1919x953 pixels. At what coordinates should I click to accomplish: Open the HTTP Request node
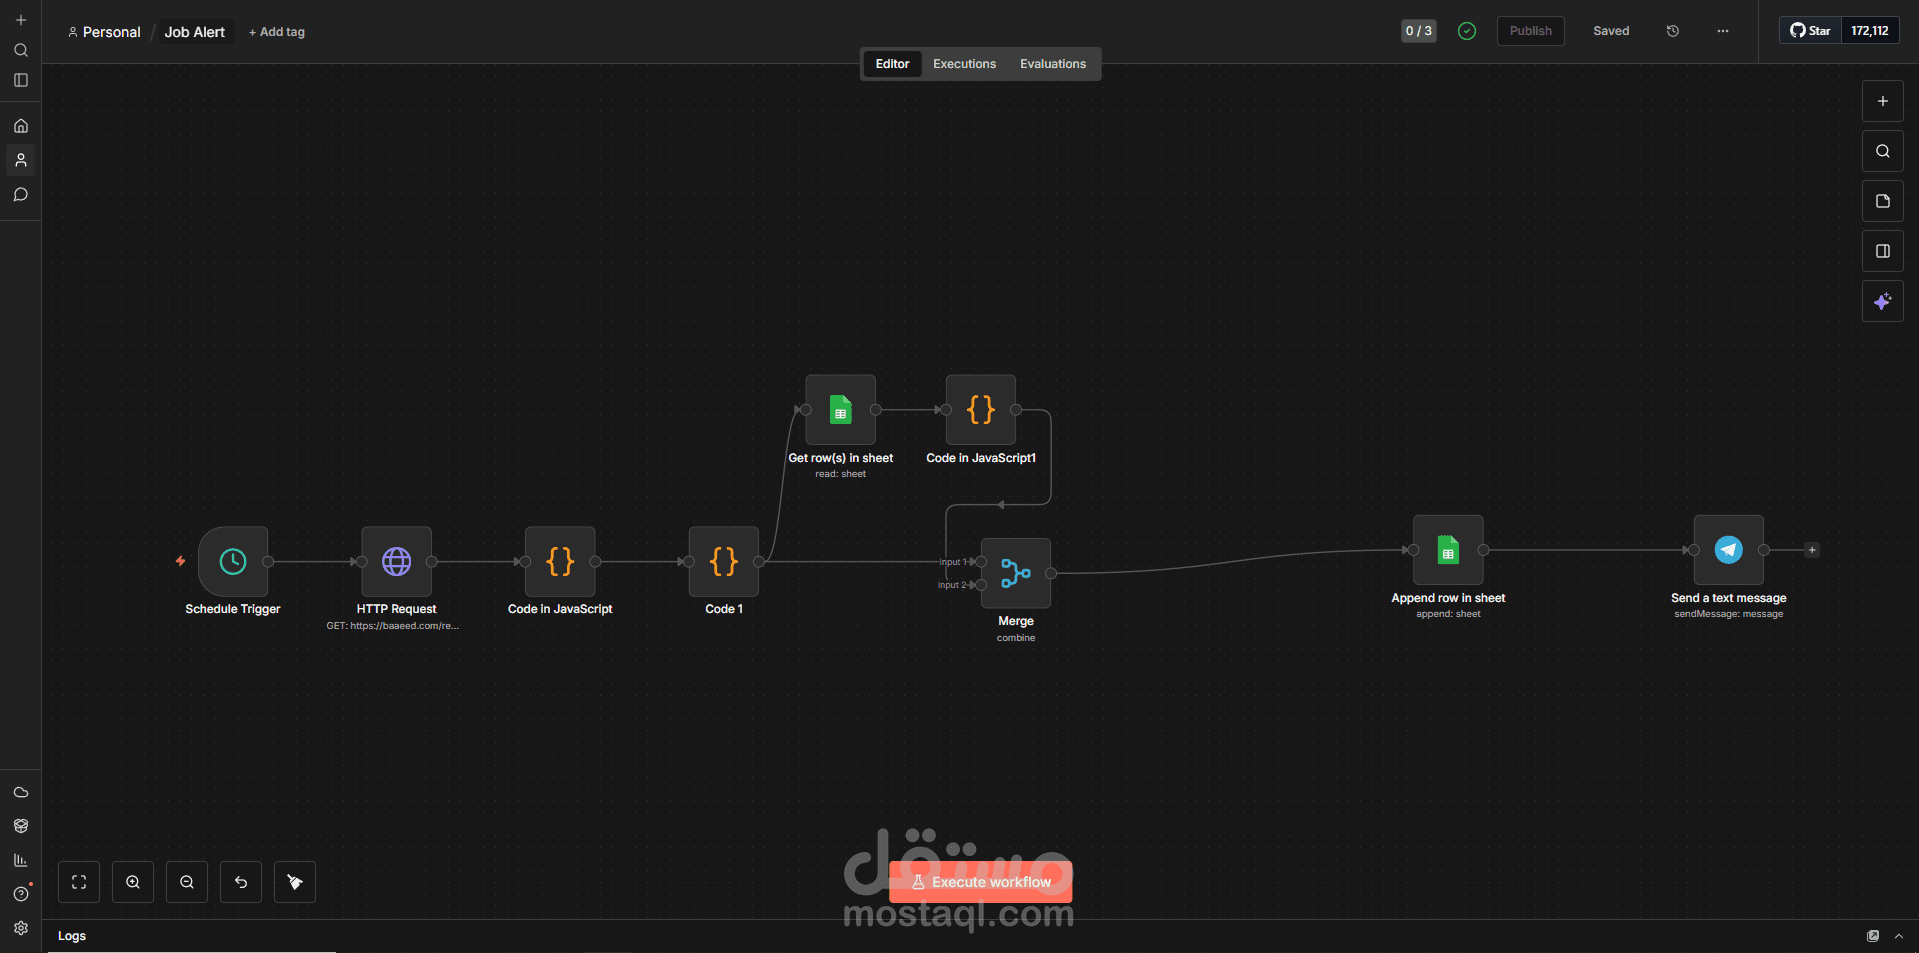pos(397,562)
